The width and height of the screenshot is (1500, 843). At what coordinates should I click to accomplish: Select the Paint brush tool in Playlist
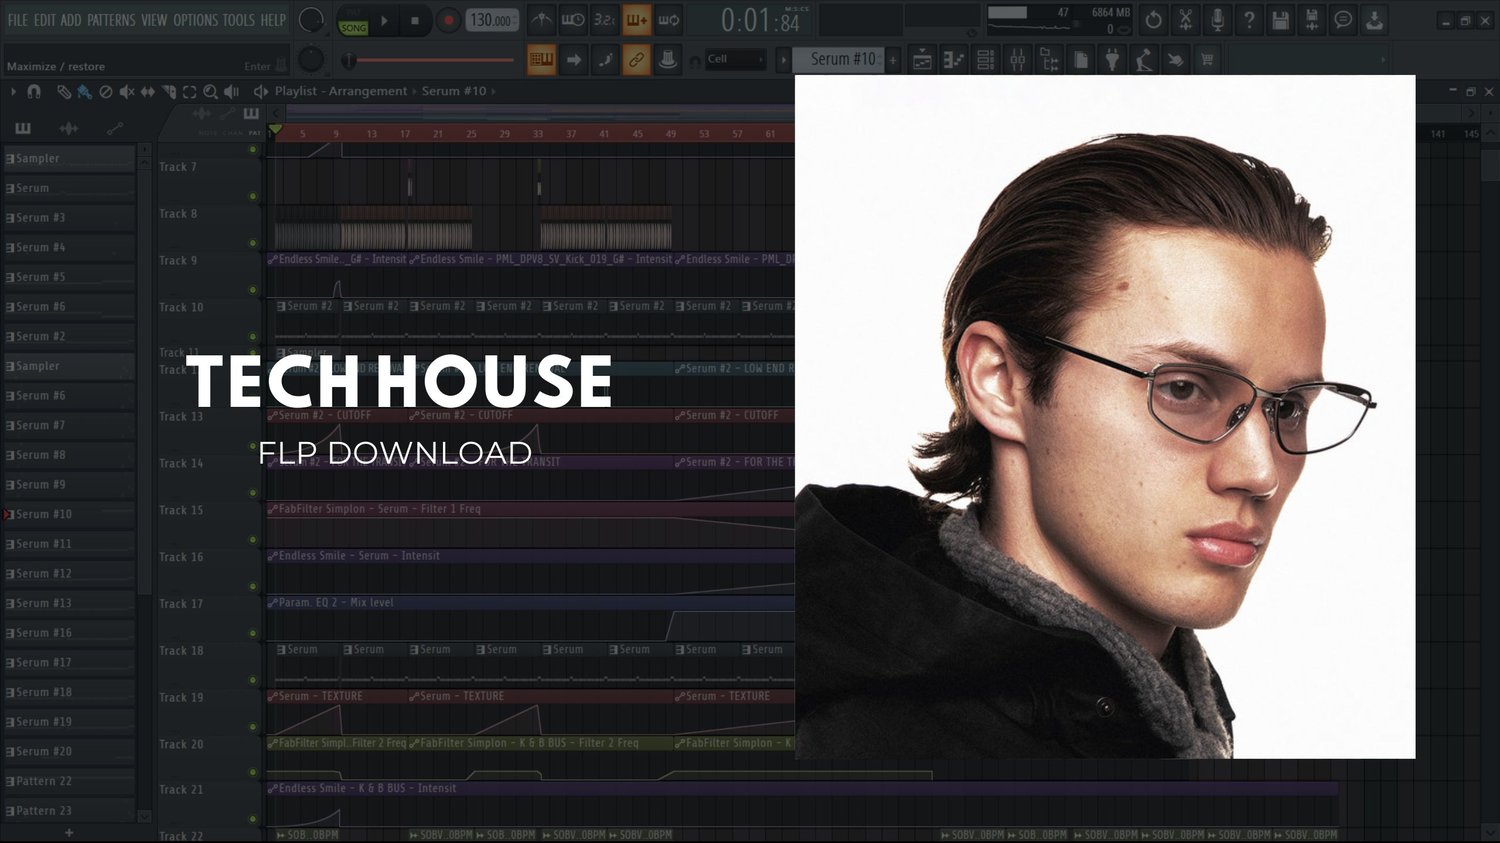tap(85, 92)
